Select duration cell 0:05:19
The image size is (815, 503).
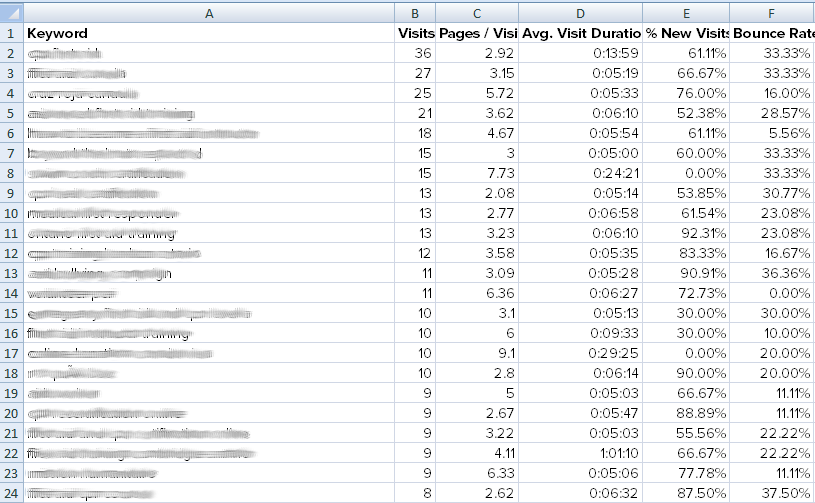point(580,73)
